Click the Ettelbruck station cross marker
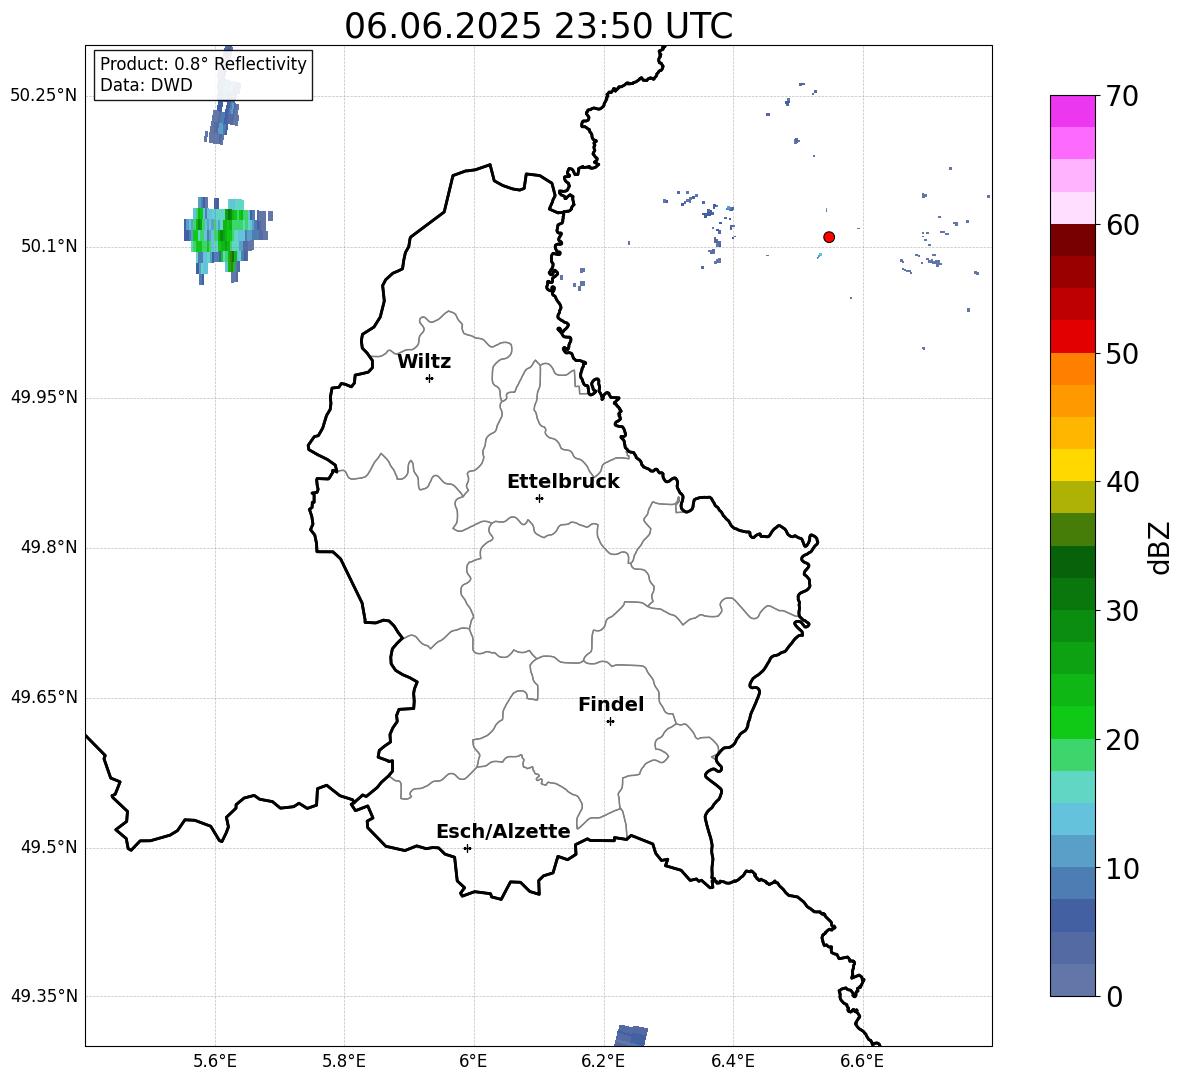This screenshot has height=1081, width=1184. click(539, 498)
